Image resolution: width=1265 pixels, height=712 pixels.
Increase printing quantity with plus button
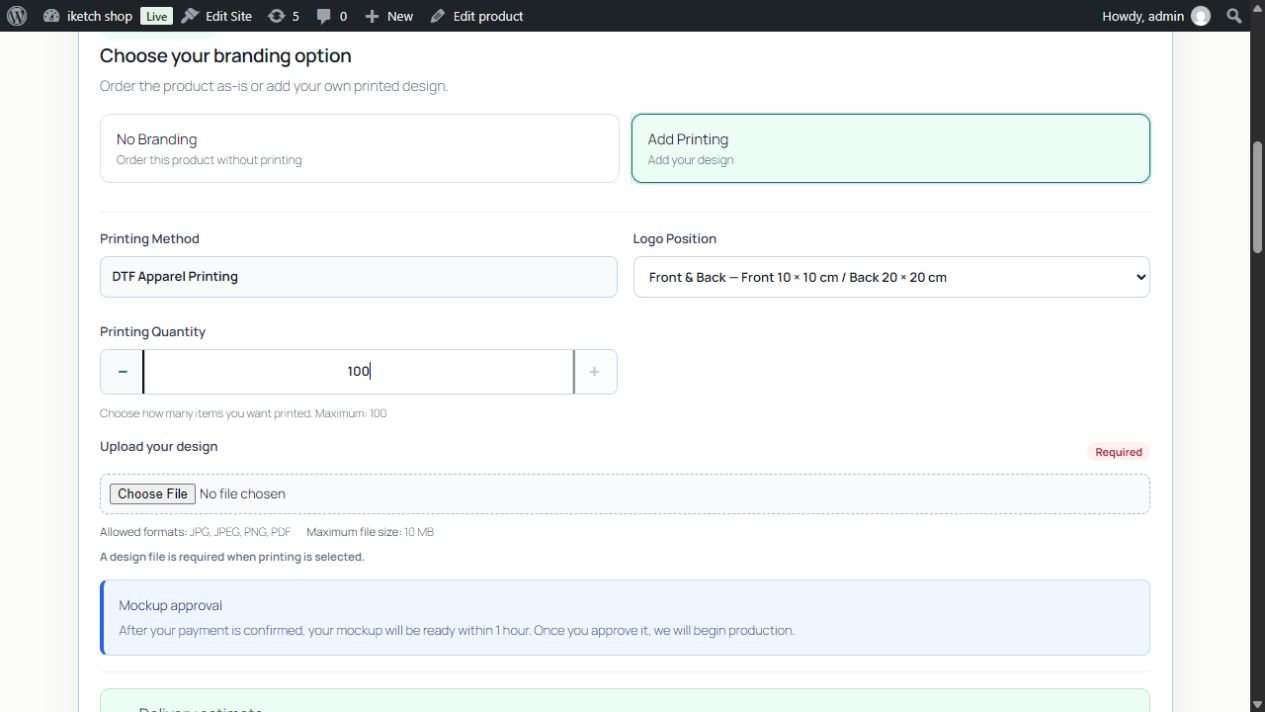click(x=595, y=371)
